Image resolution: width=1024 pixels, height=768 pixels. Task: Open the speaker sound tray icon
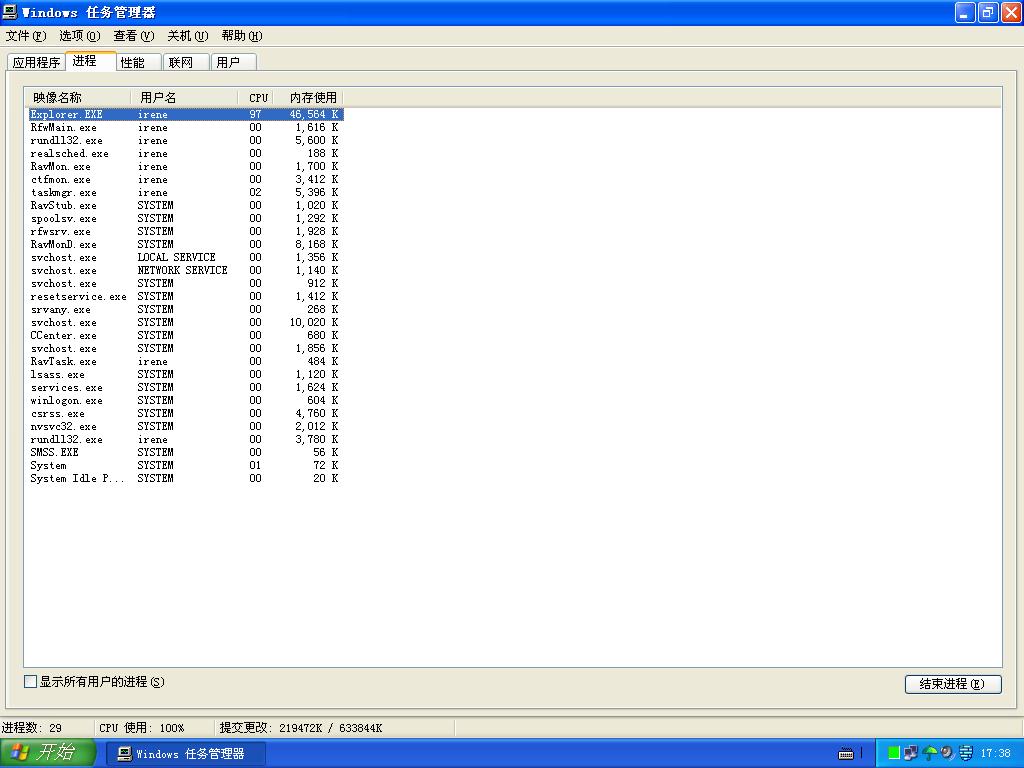pos(947,753)
